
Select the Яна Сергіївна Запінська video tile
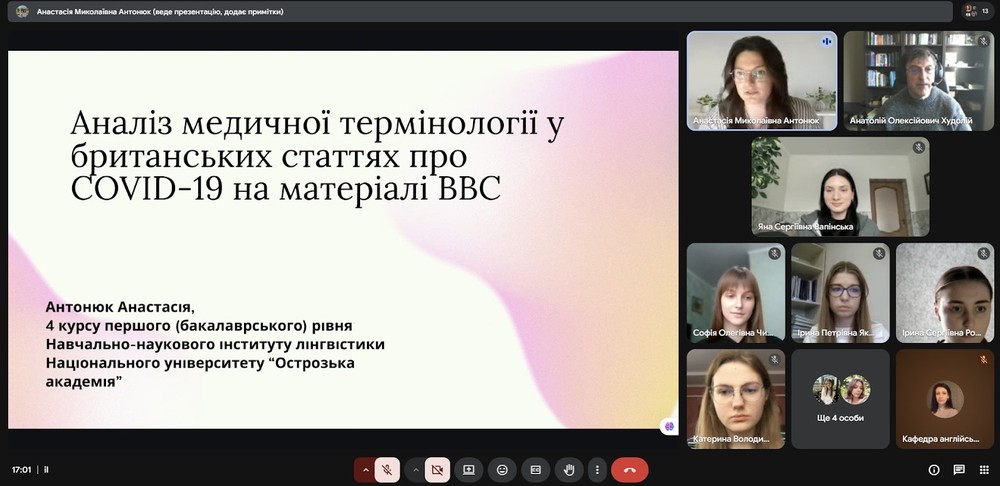[840, 186]
